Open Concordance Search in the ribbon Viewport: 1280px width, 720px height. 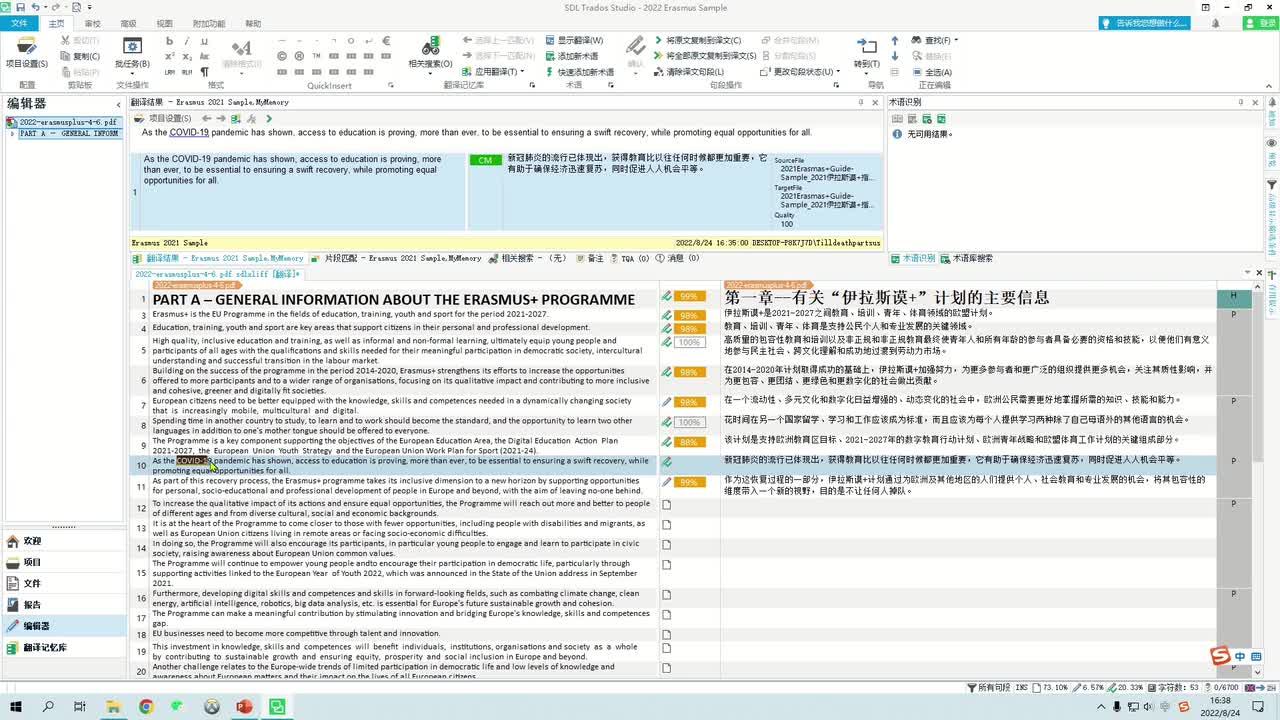[x=431, y=53]
